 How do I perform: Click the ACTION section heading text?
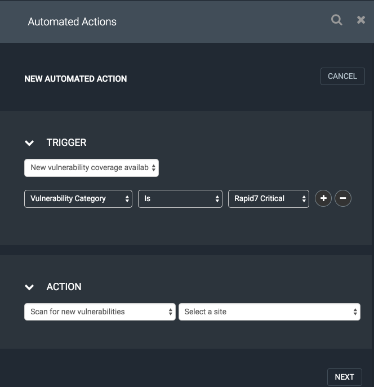[64, 287]
